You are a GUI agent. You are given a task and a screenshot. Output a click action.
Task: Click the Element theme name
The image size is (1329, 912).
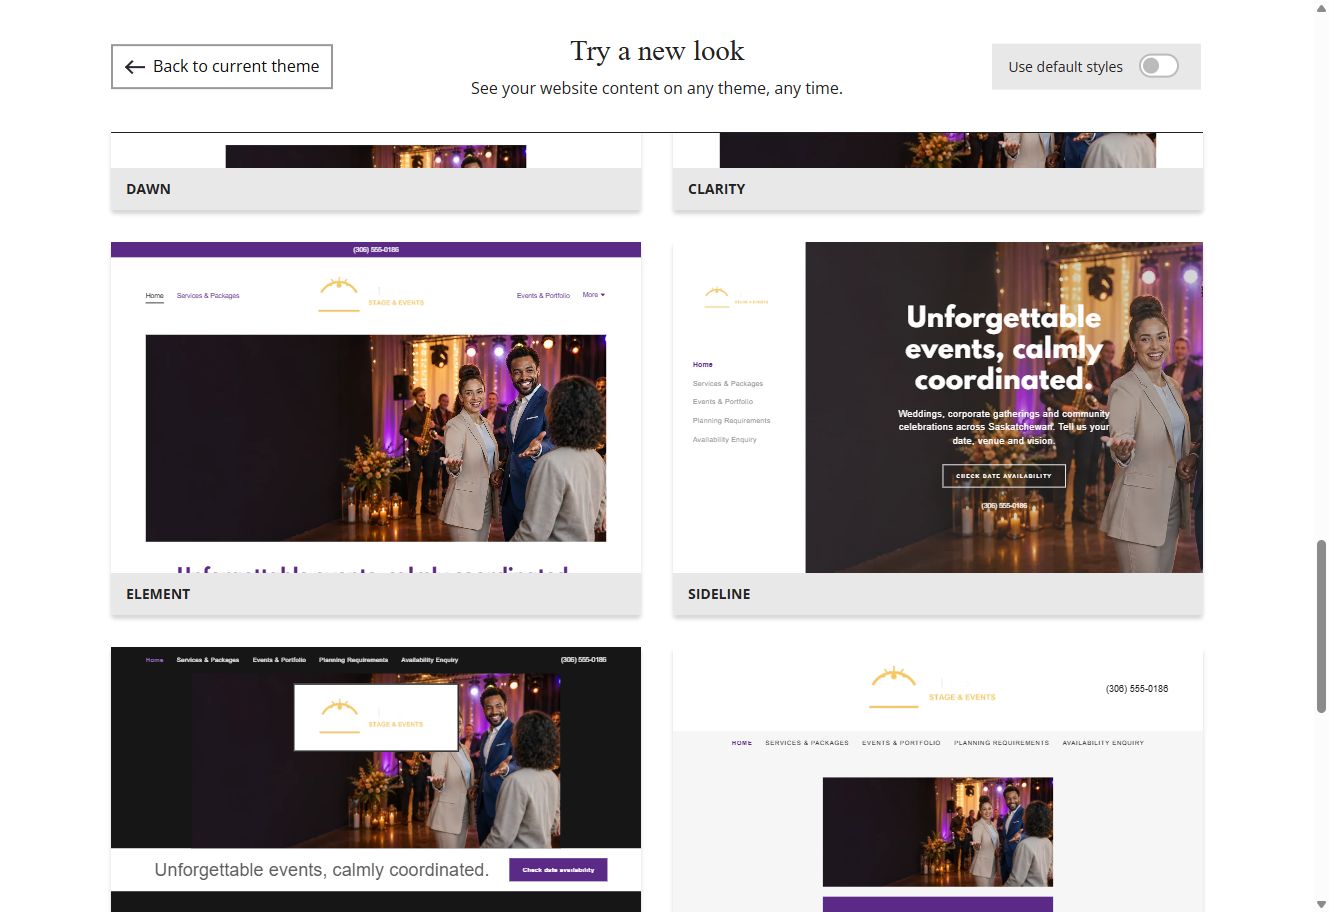click(x=158, y=594)
